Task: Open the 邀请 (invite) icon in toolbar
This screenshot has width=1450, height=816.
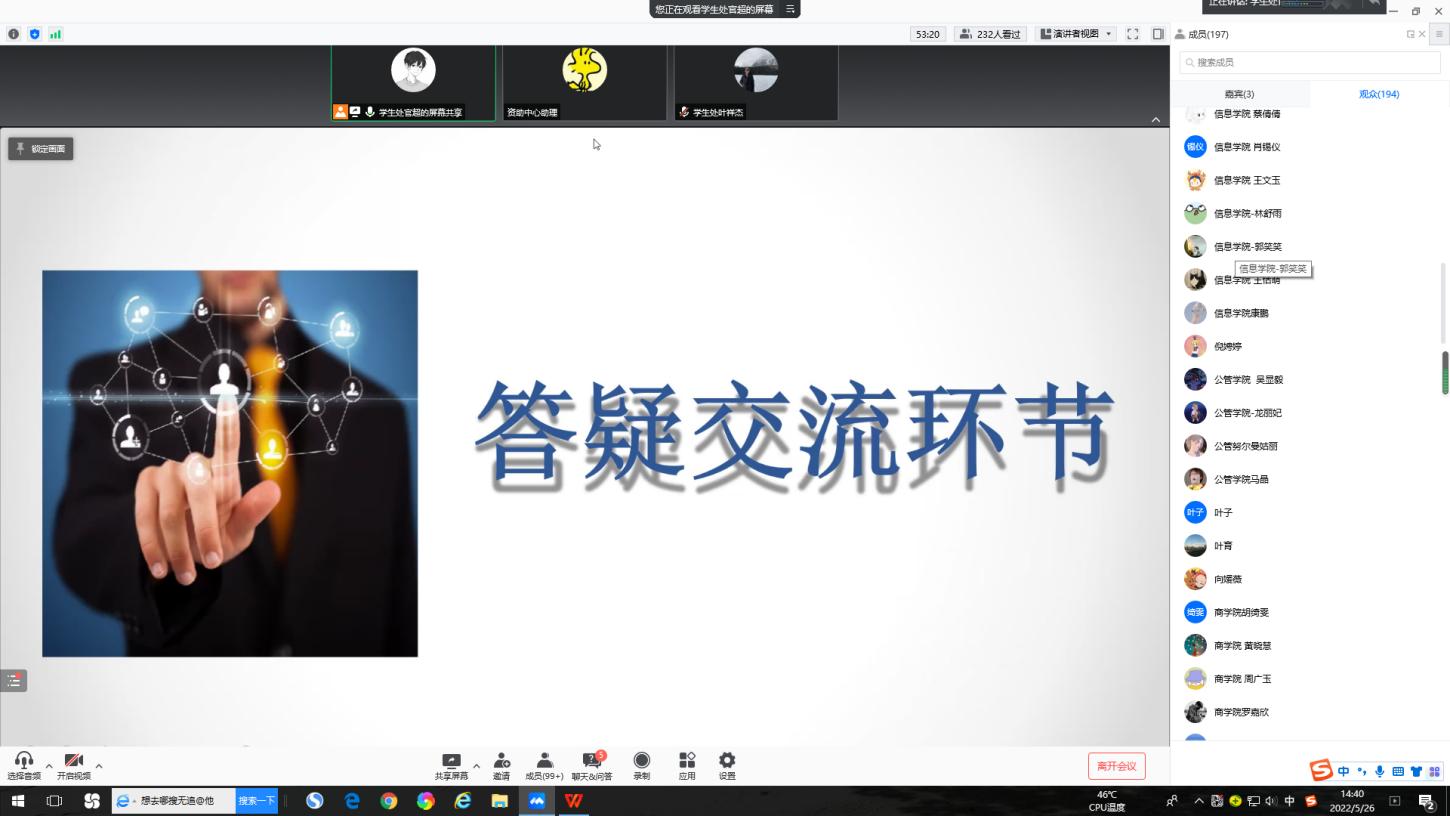Action: tap(501, 765)
